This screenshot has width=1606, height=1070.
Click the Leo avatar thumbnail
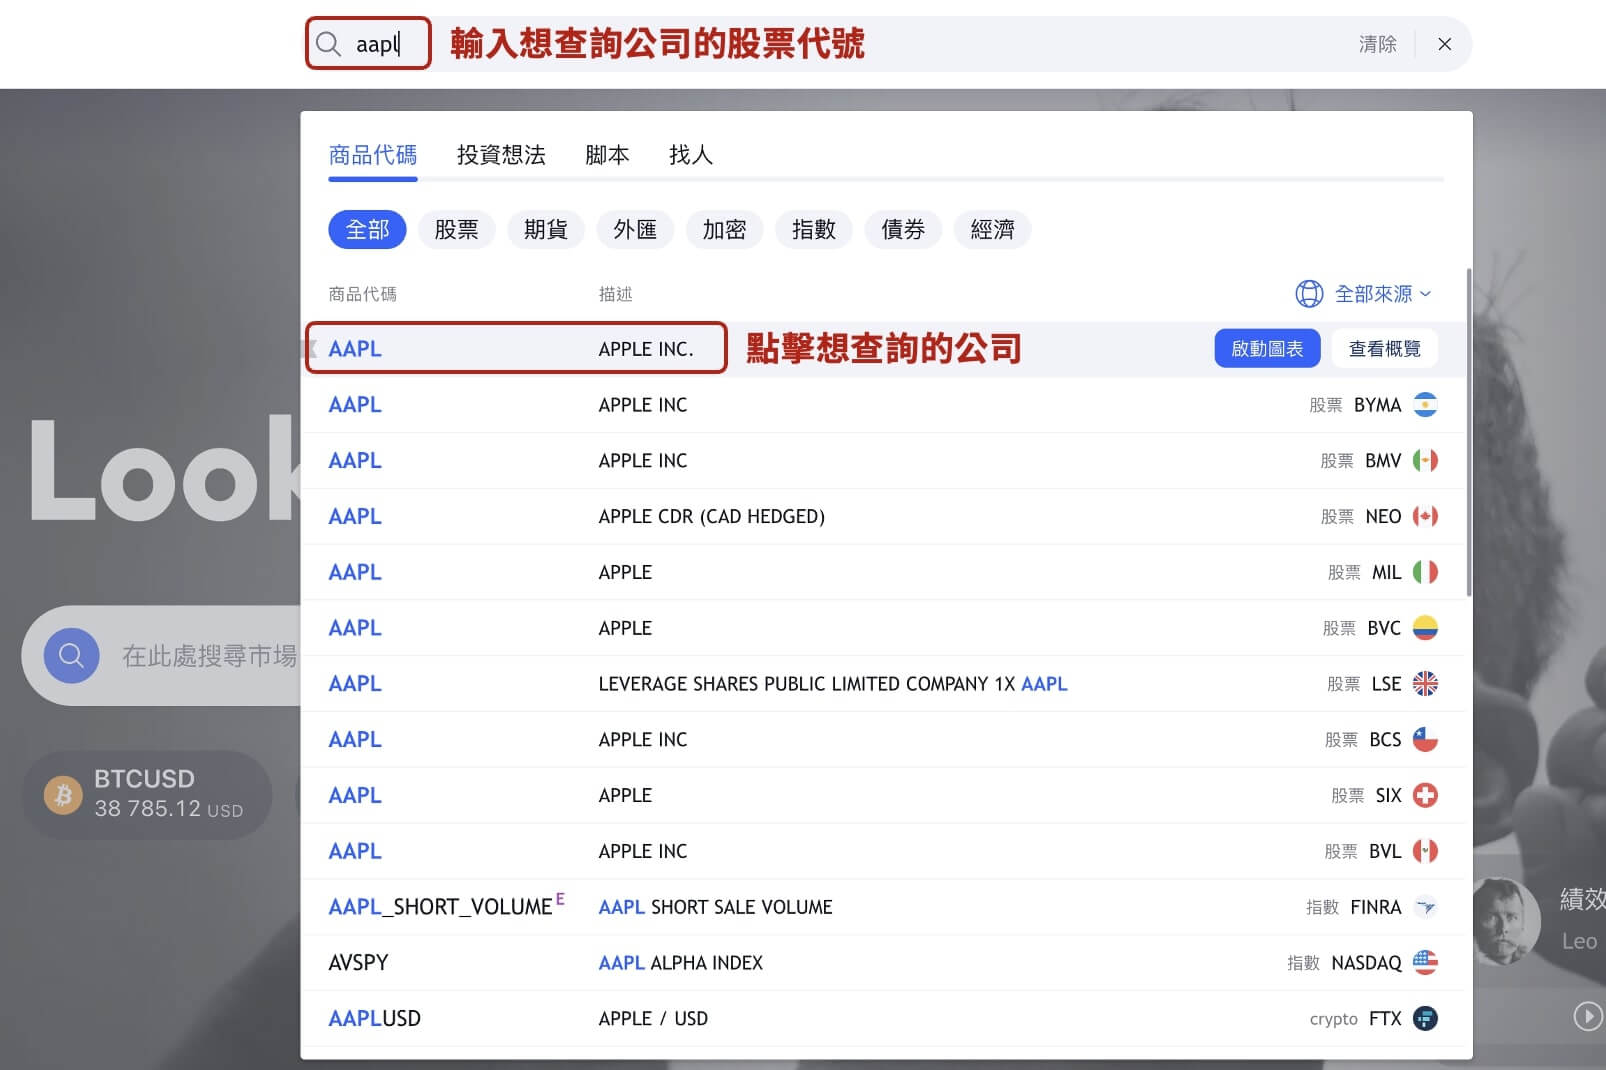click(x=1505, y=920)
